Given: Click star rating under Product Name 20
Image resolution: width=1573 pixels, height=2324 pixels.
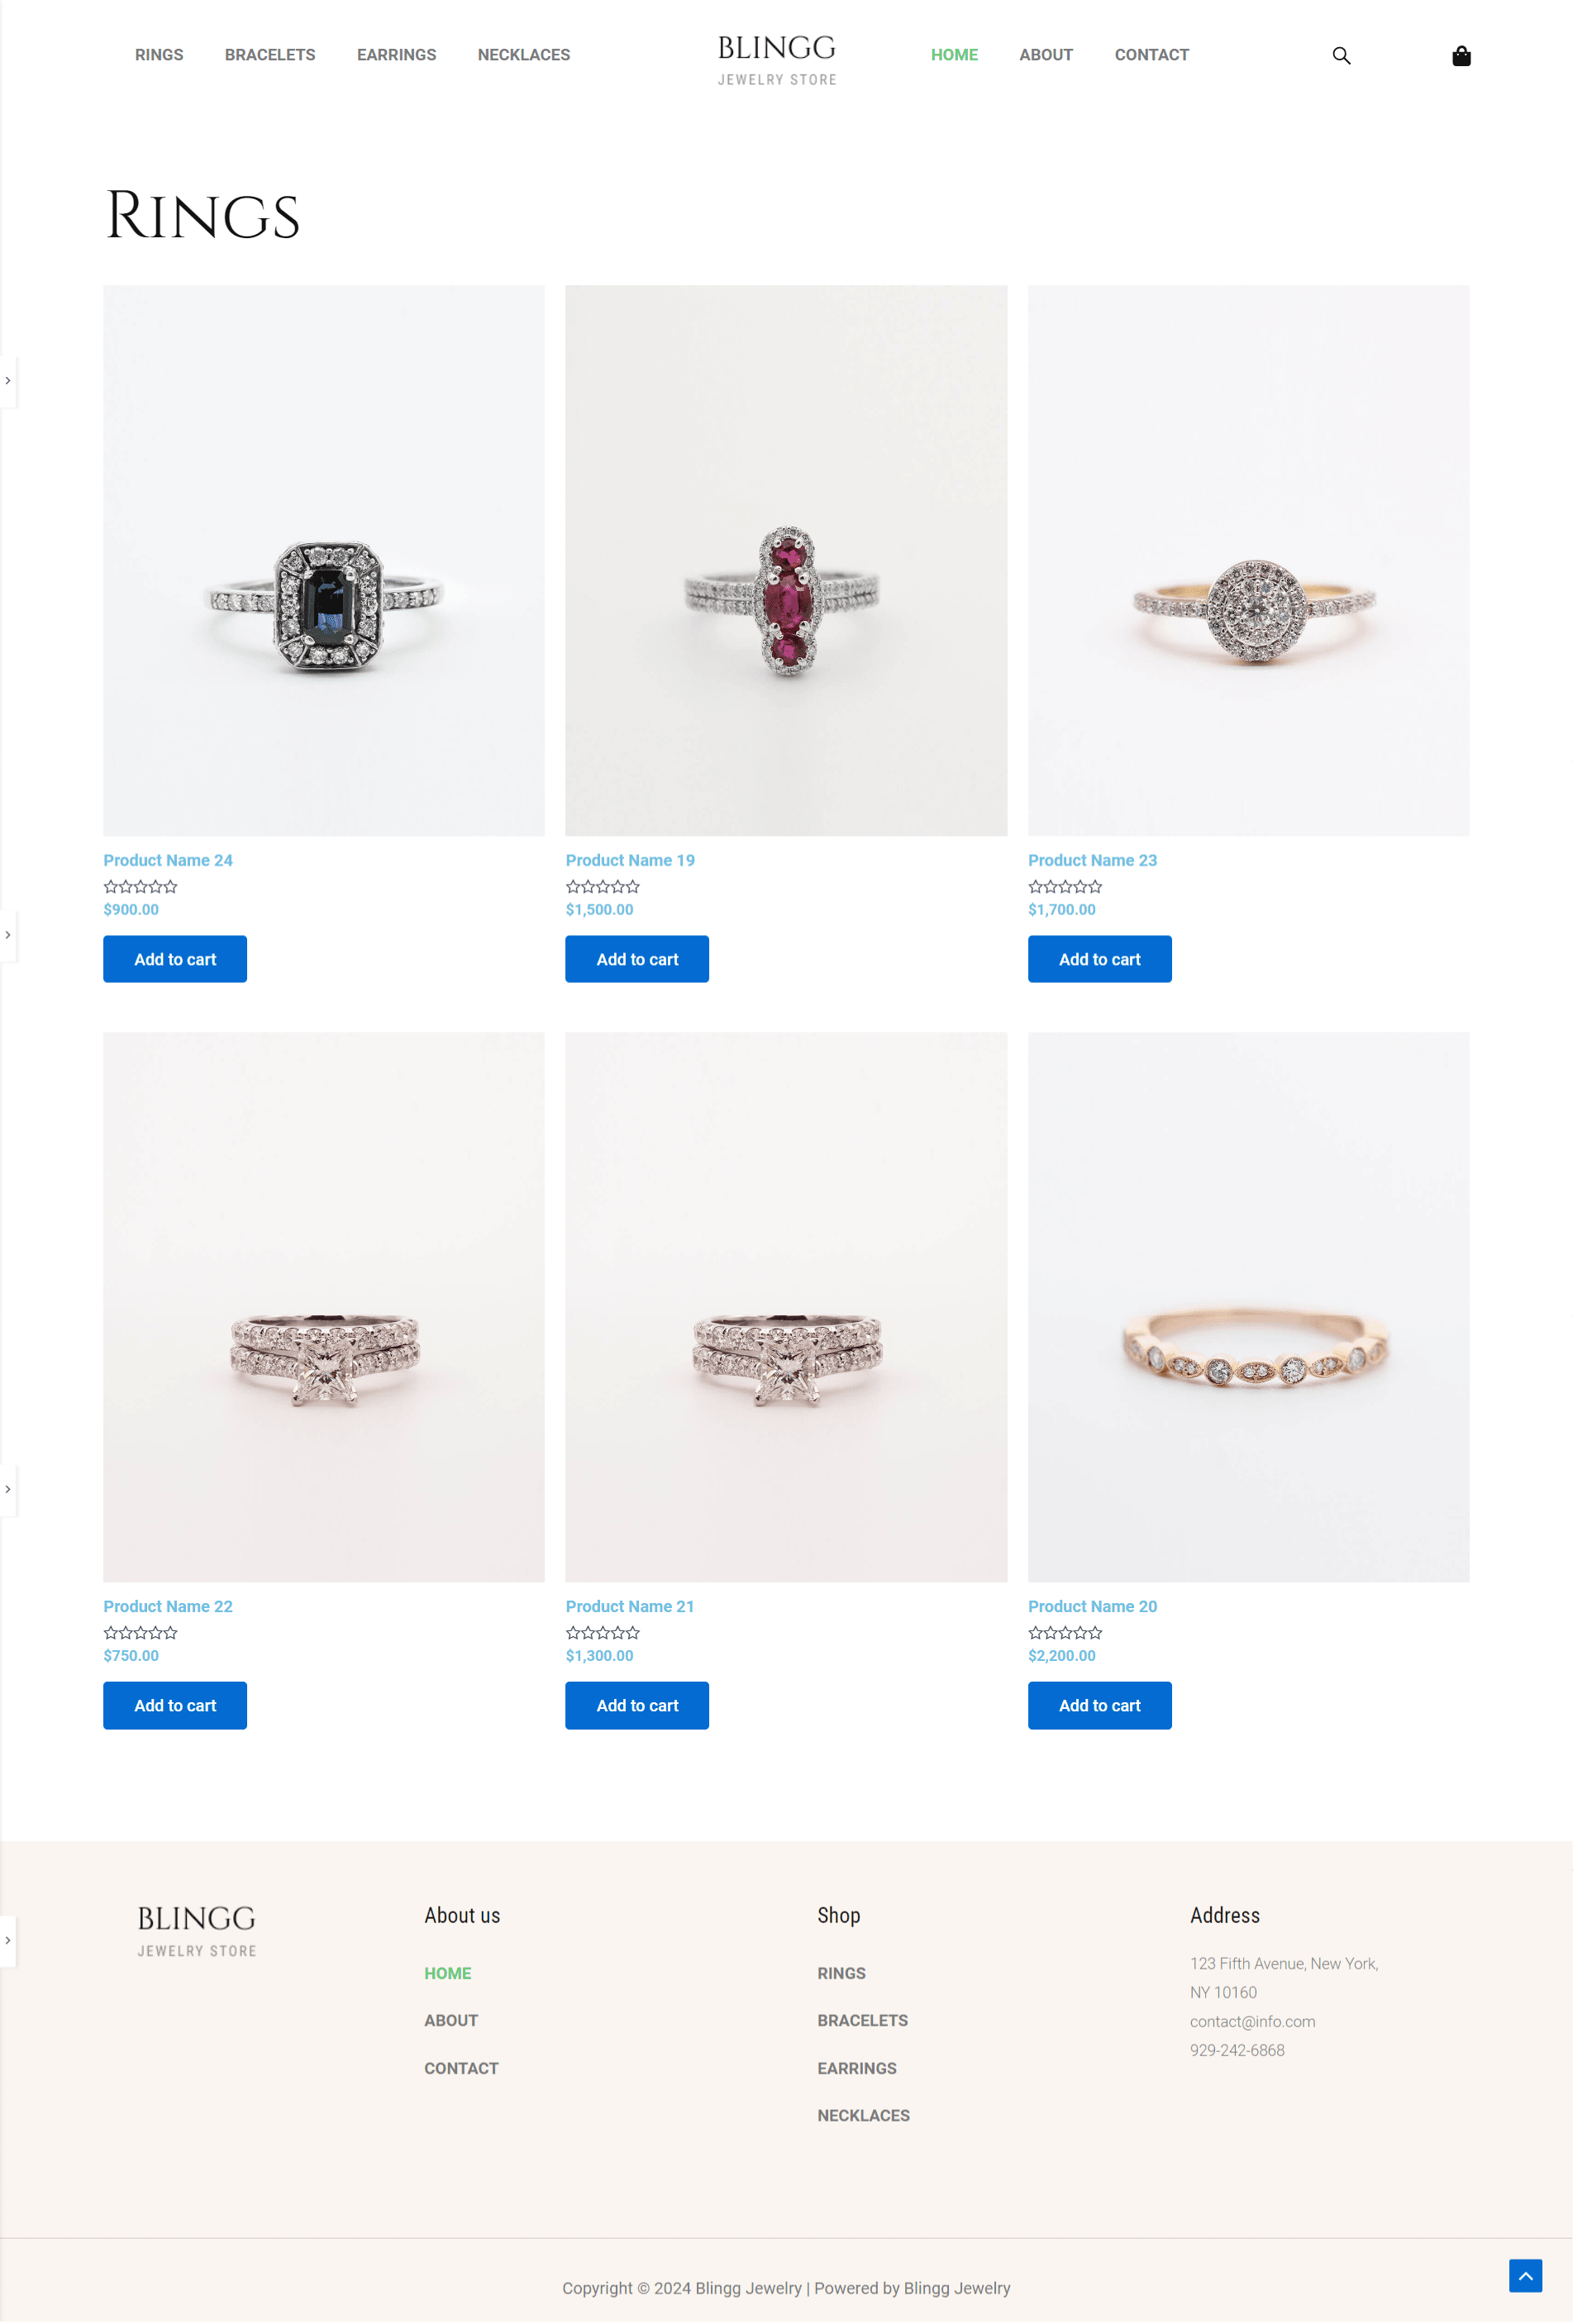Looking at the screenshot, I should [x=1065, y=1633].
